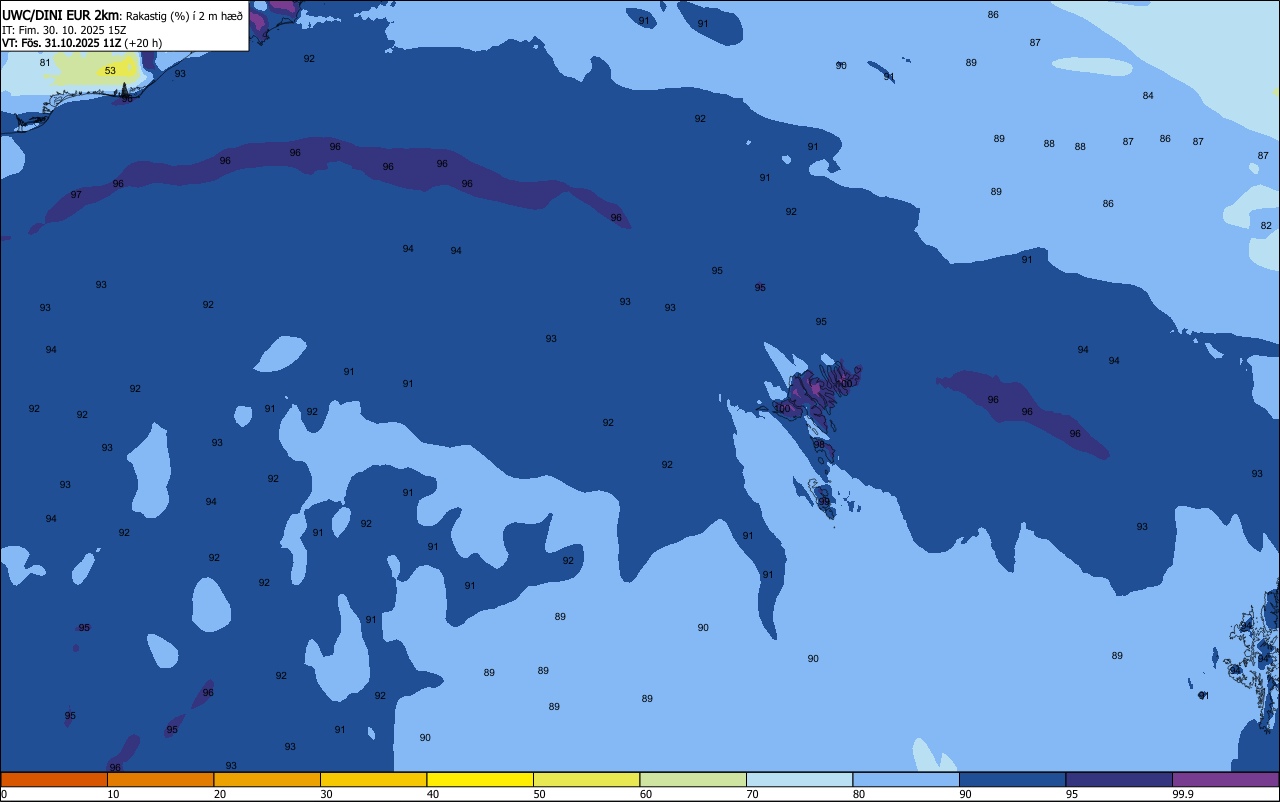The width and height of the screenshot is (1280, 802).
Task: Click the '84' humidity value
Action: (x=1148, y=96)
